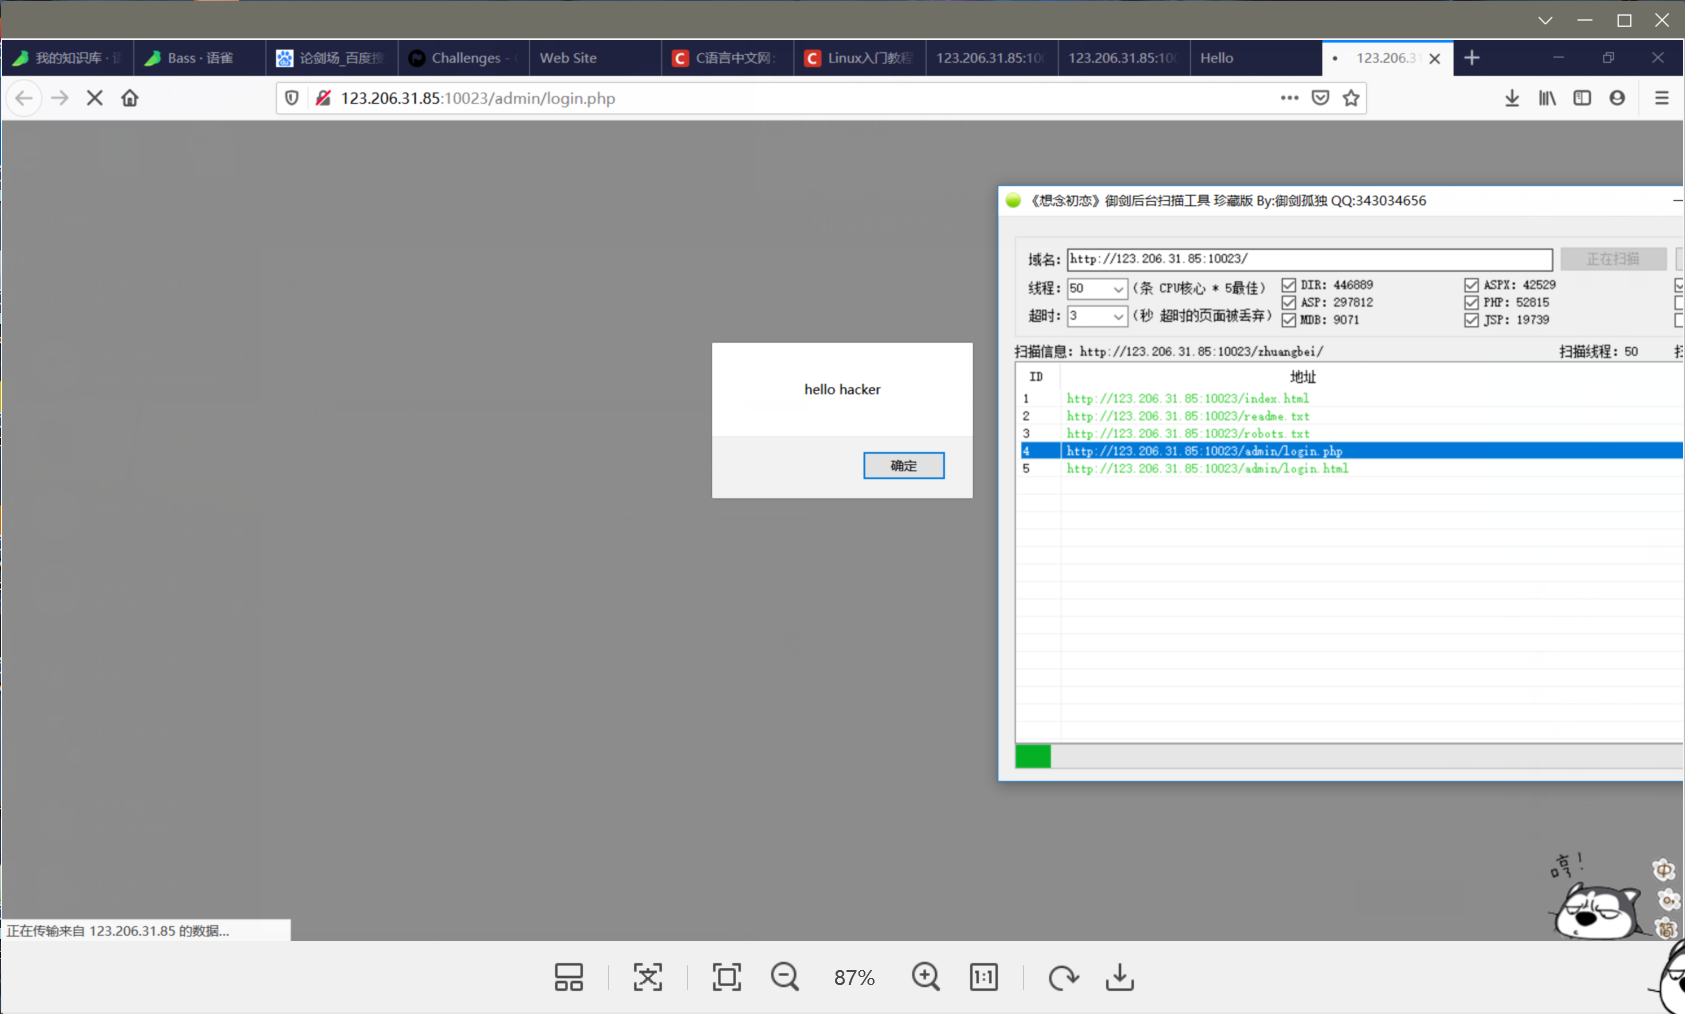Click the insecure connection lock icon
The image size is (1685, 1014).
323,98
